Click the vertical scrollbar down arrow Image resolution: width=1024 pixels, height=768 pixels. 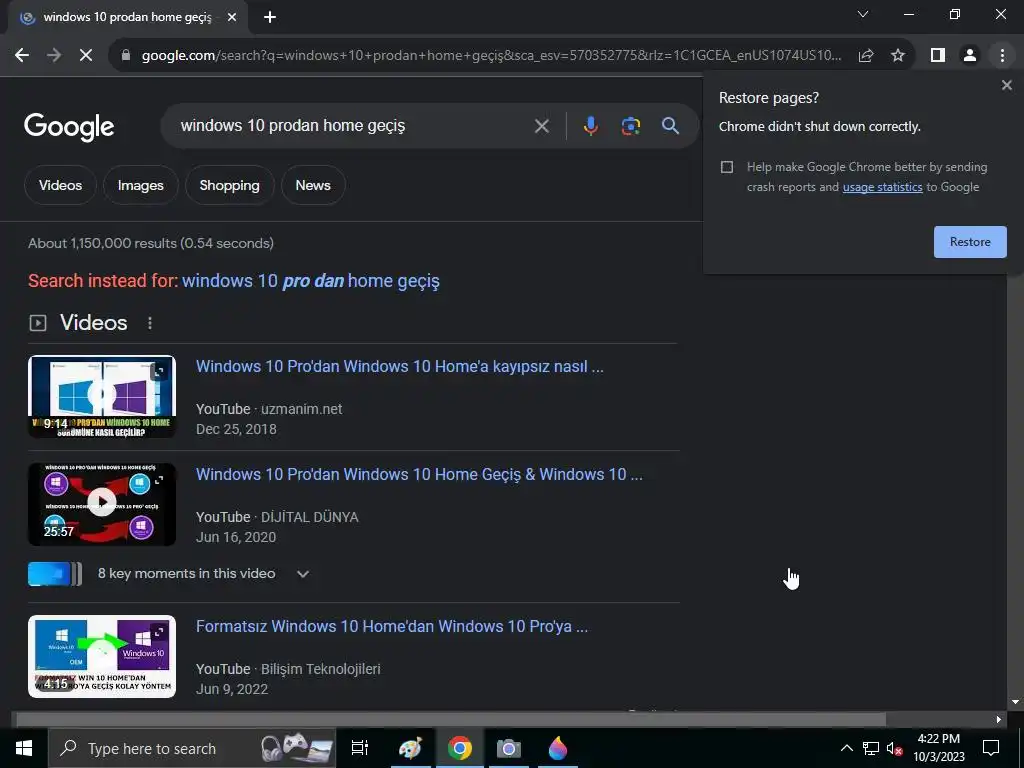(1015, 703)
